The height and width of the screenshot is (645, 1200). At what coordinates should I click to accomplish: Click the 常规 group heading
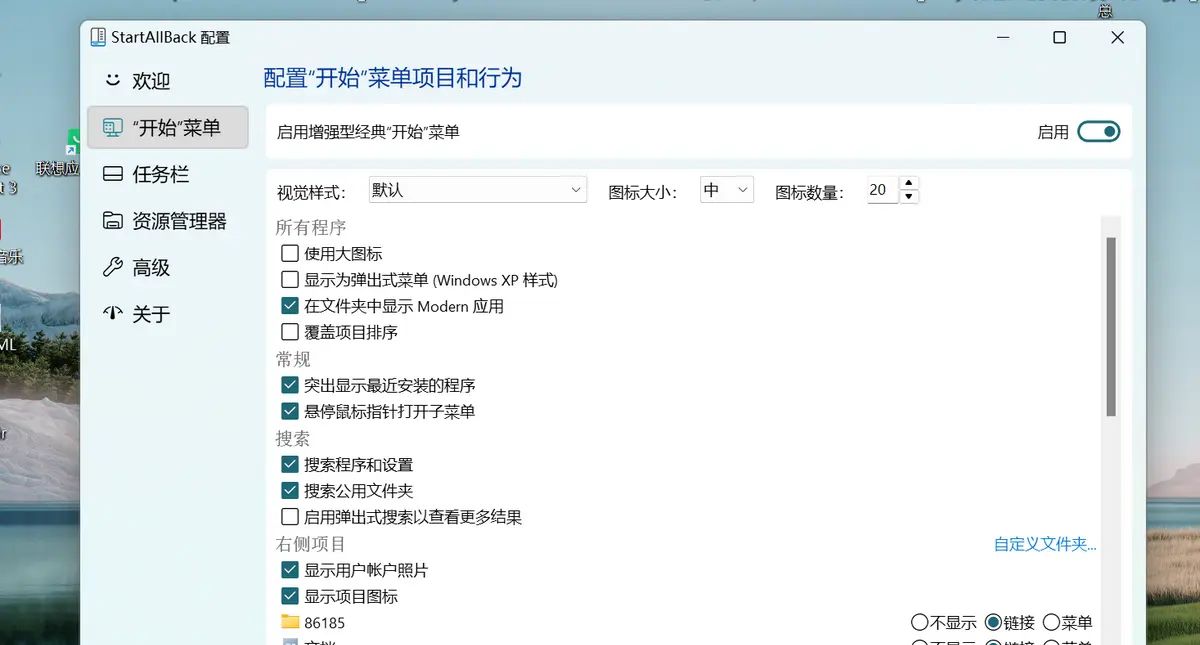coord(293,358)
